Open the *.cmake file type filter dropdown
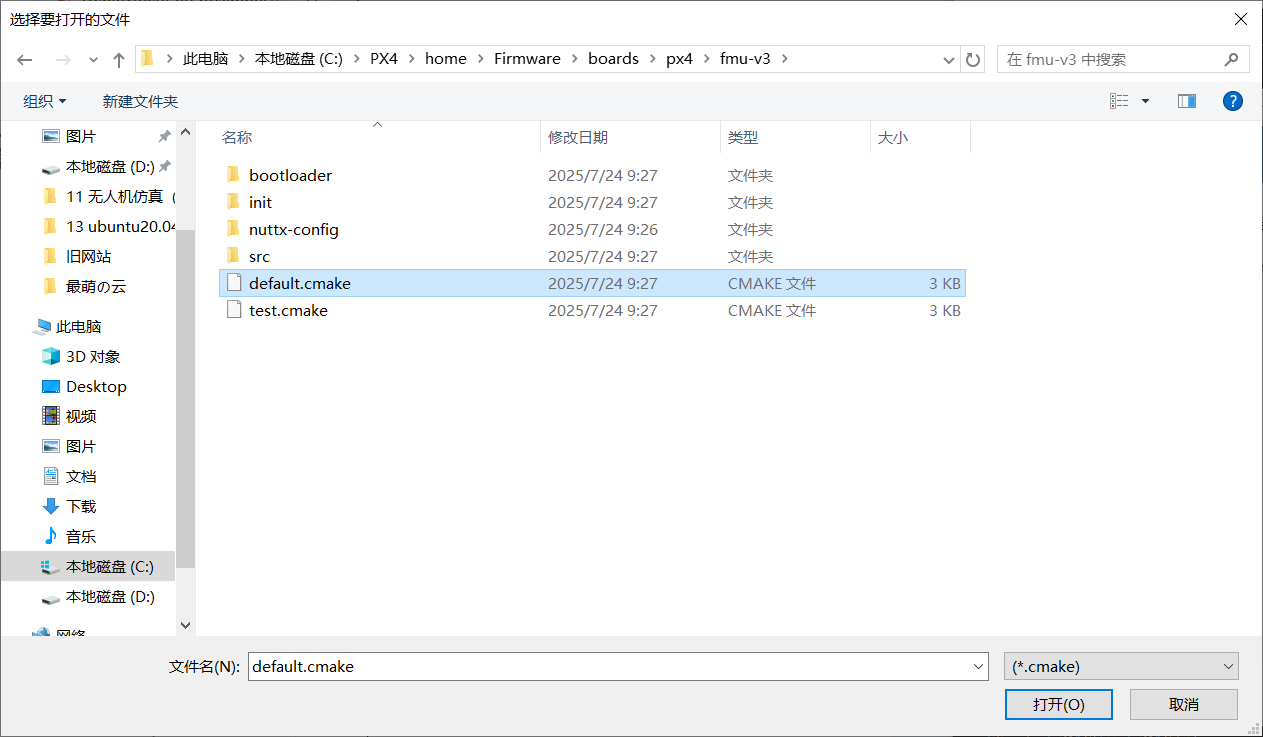The height and width of the screenshot is (737, 1263). (1120, 666)
